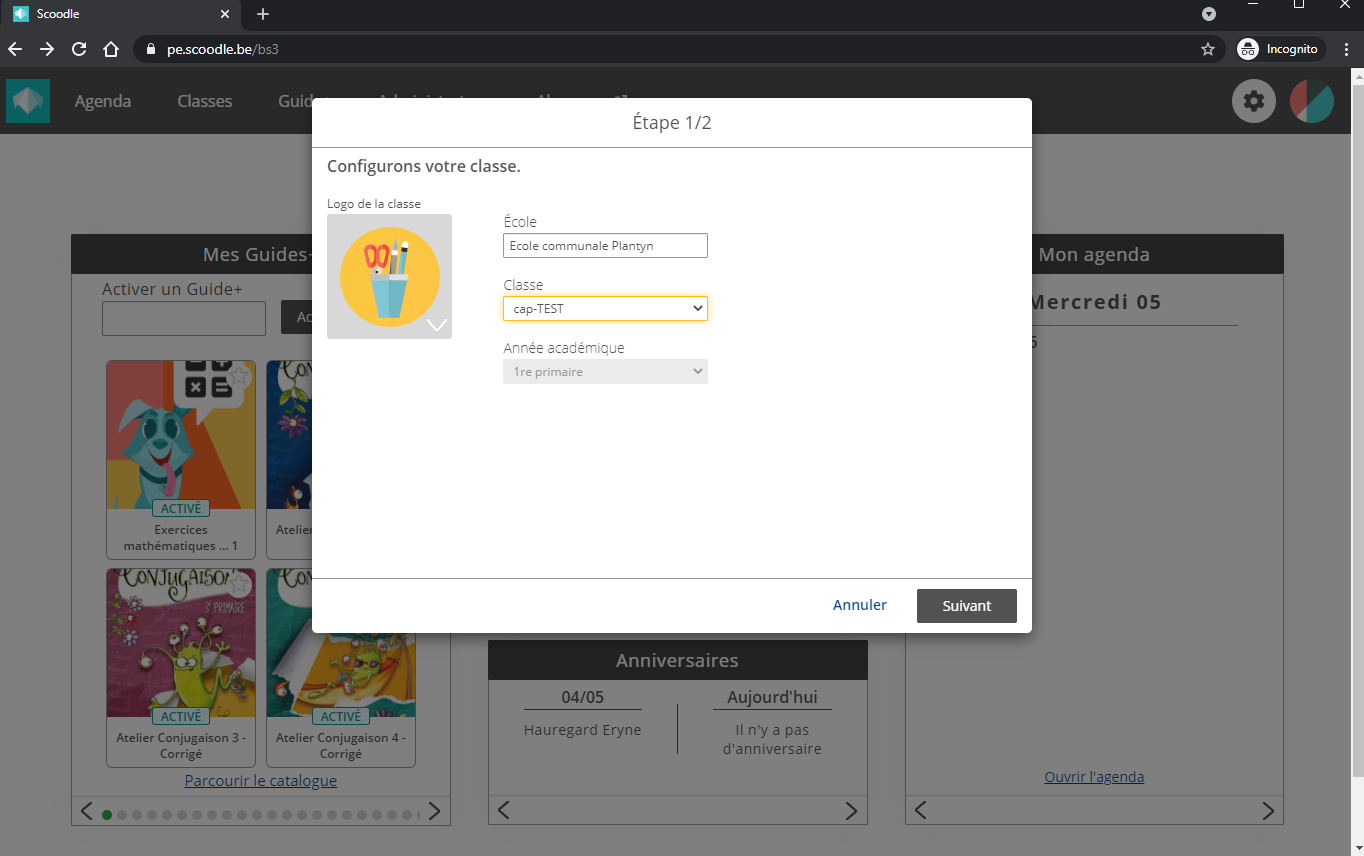
Task: Open new browser tab with plus
Action: point(263,14)
